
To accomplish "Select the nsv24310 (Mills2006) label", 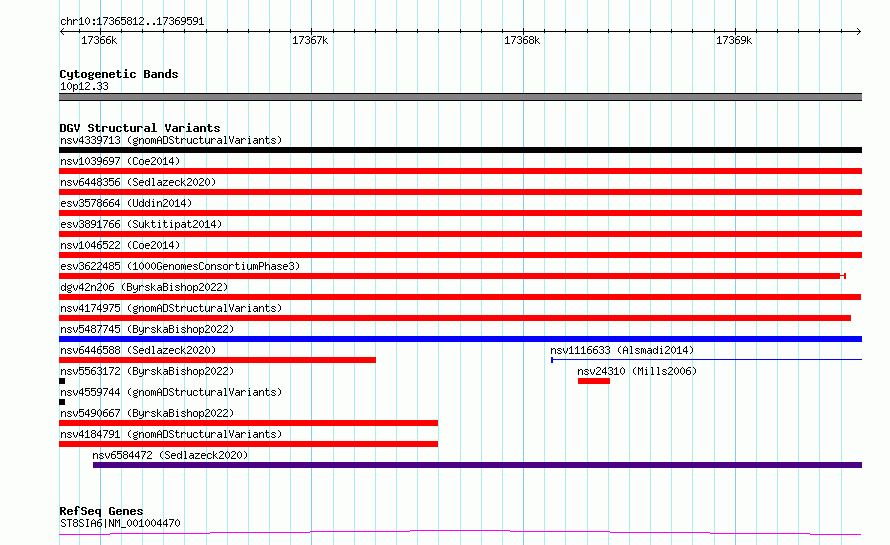I will (637, 371).
